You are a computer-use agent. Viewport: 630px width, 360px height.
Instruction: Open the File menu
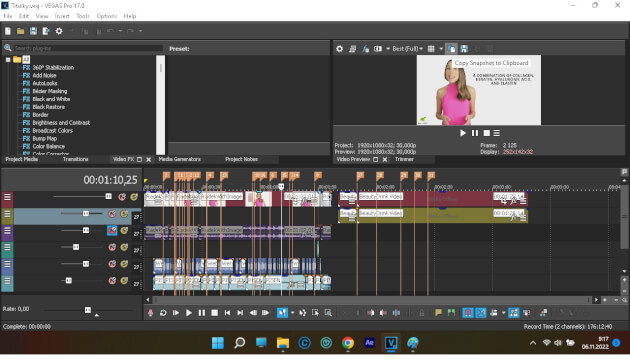[8, 16]
